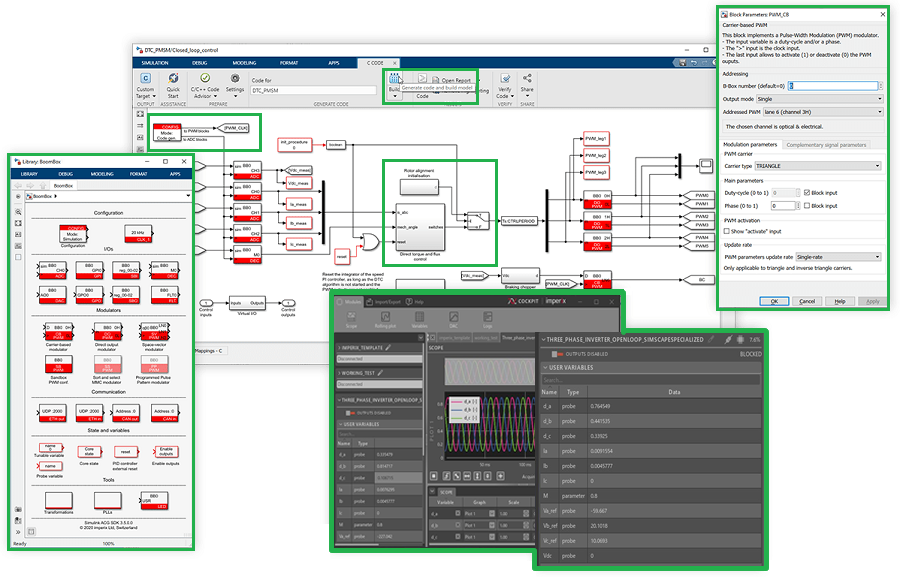Select Scope module in Cockpit toolbar
Viewport: 900px width, 577px height.
[351, 320]
